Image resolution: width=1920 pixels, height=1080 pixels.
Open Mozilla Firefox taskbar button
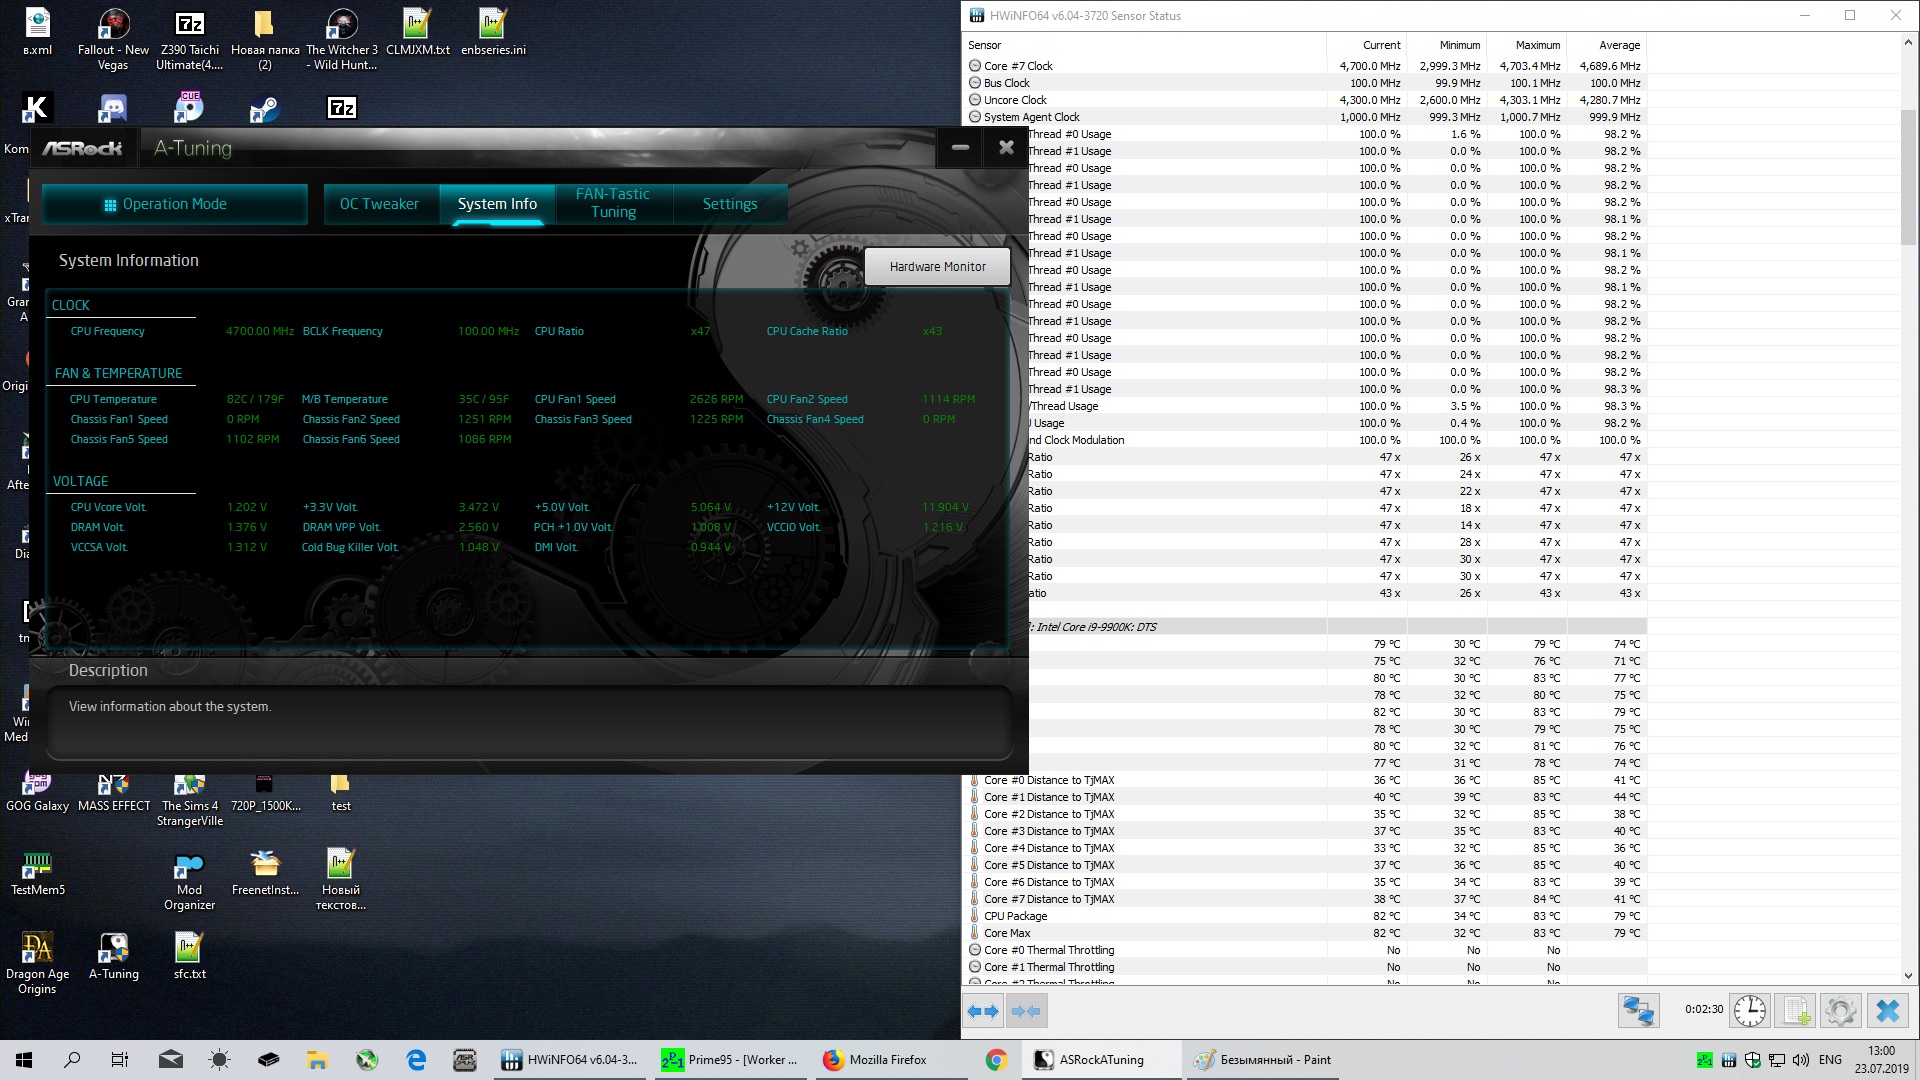point(875,1060)
